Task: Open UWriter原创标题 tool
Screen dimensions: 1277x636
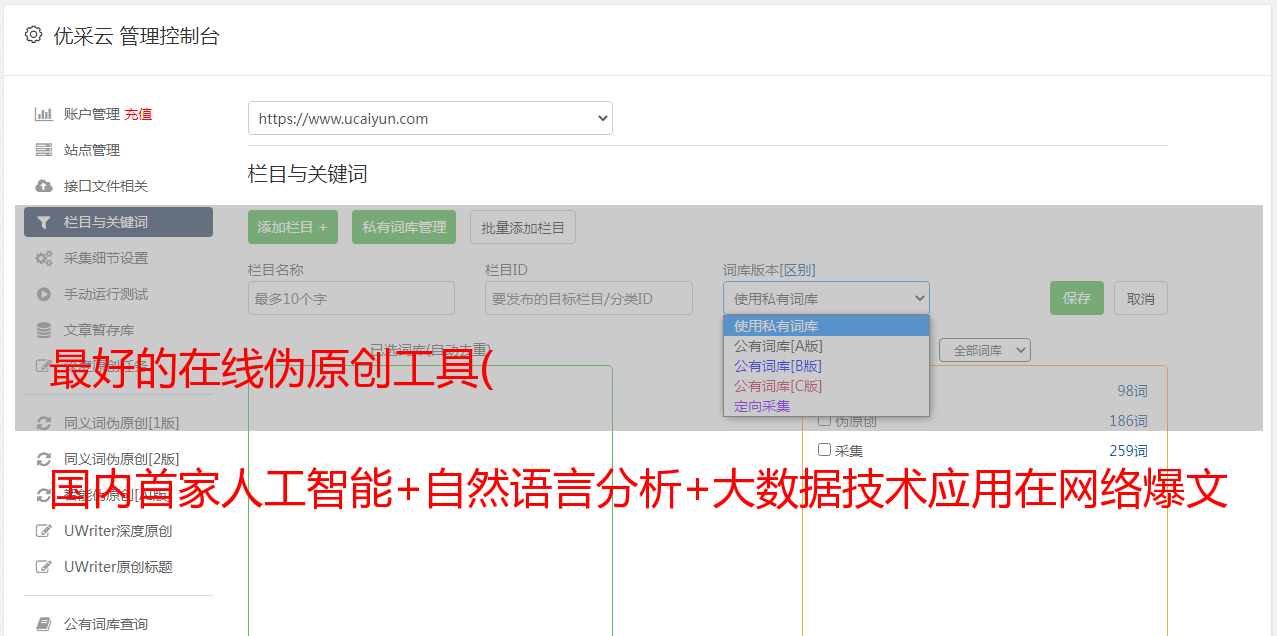Action: point(118,567)
